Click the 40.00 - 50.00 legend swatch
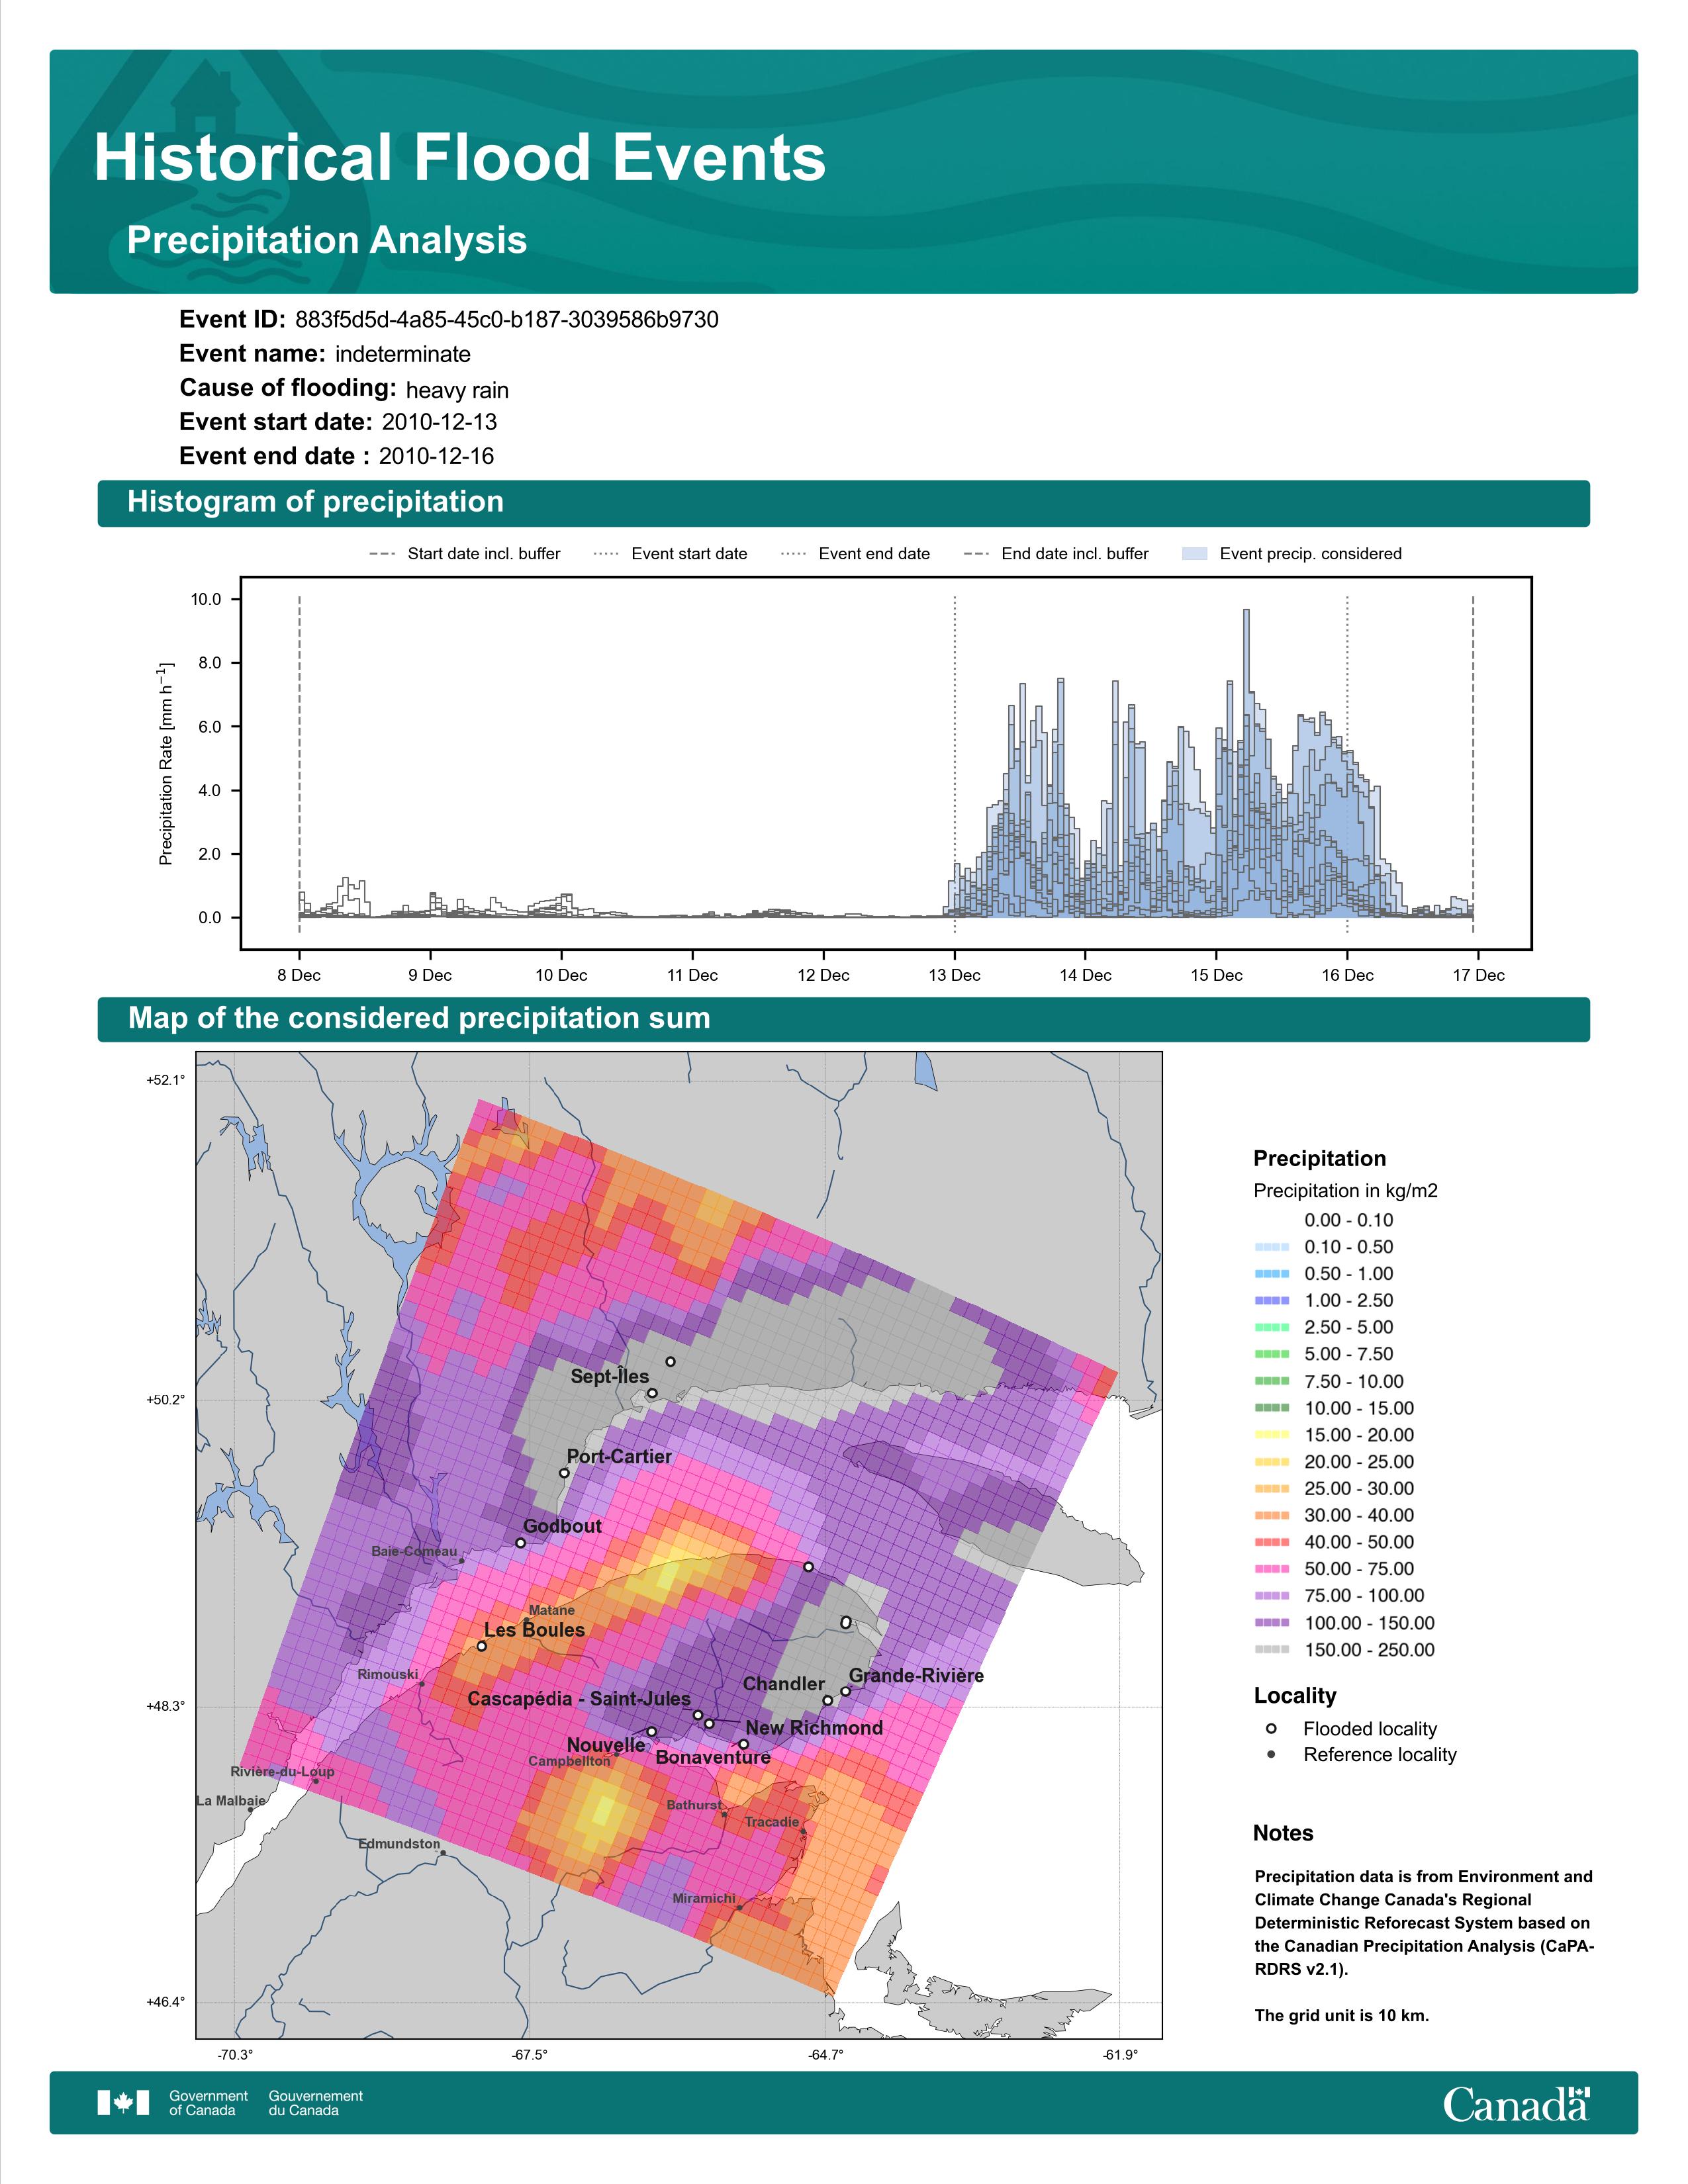The height and width of the screenshot is (2184, 1688). coord(1271,1542)
